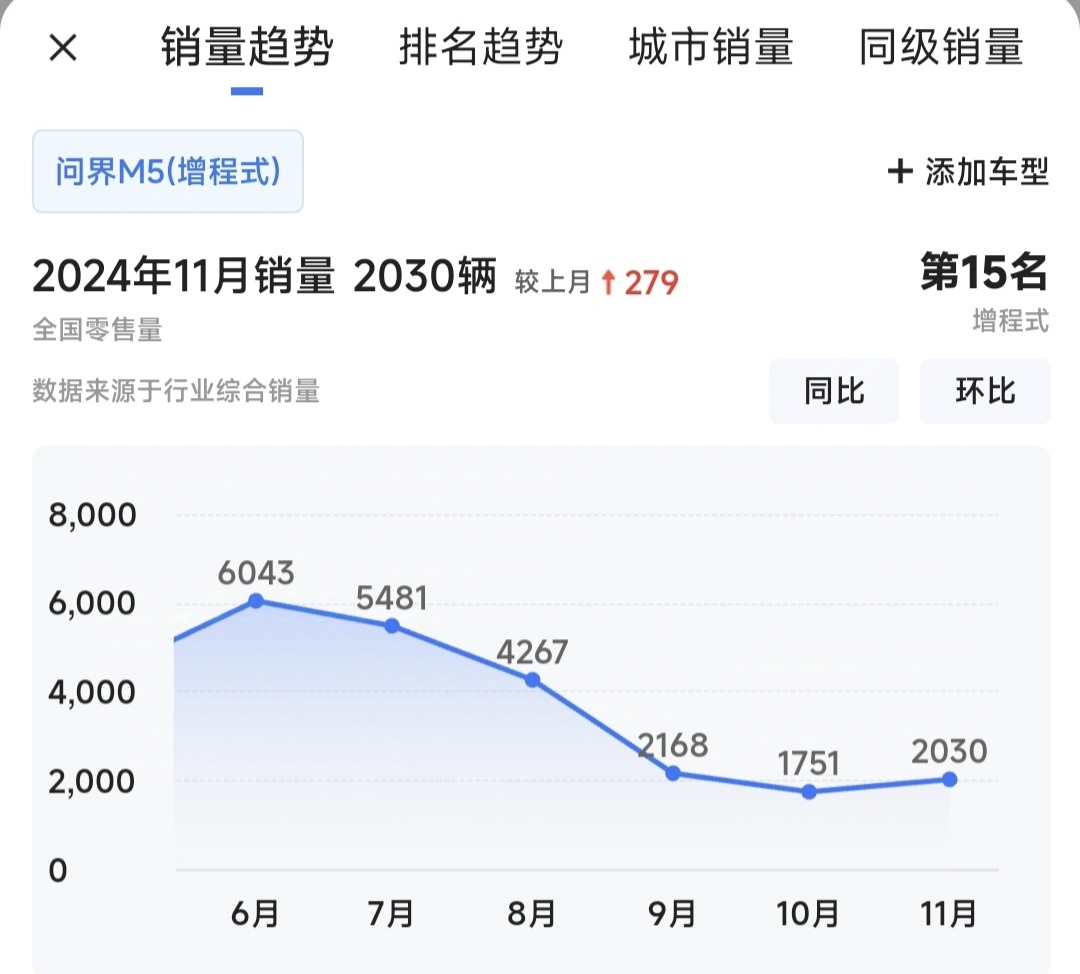Tap the 10月 axis label

(808, 913)
